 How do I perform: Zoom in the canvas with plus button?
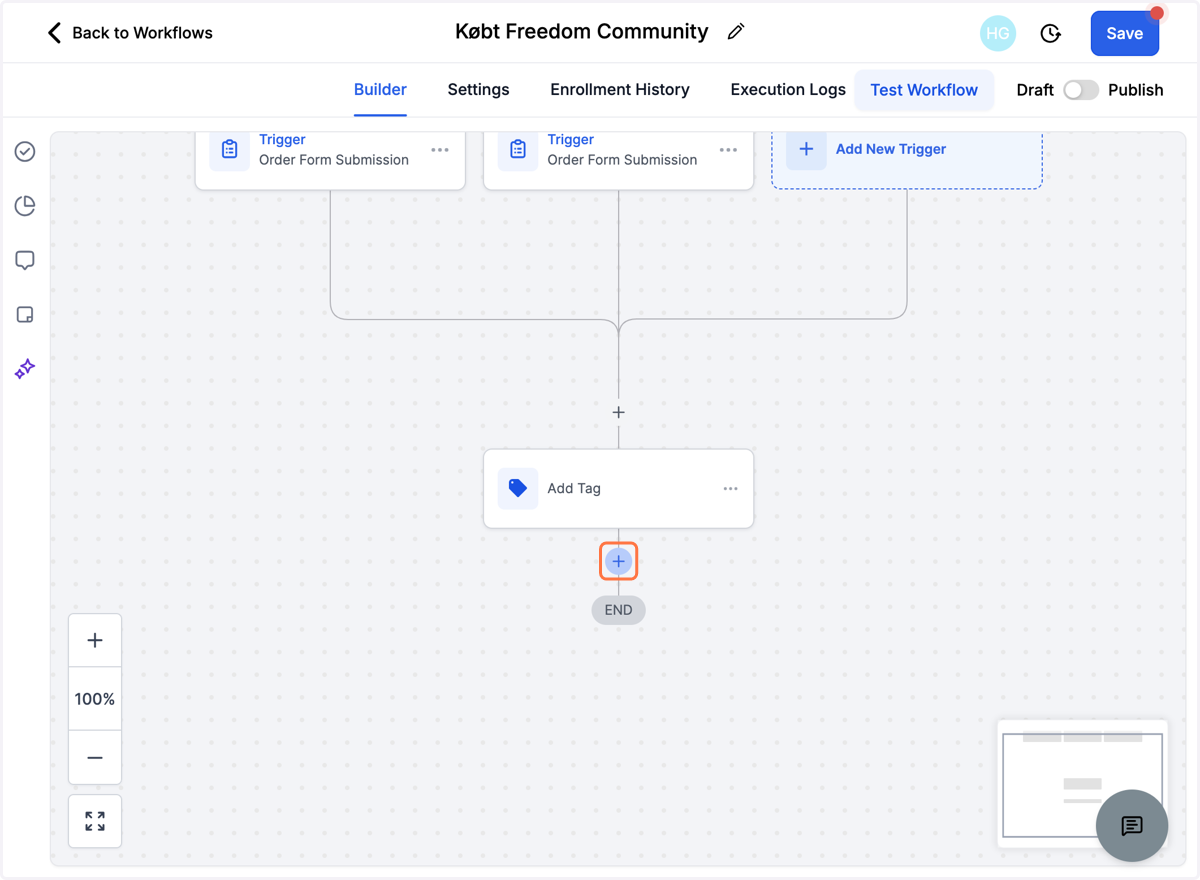(95, 640)
